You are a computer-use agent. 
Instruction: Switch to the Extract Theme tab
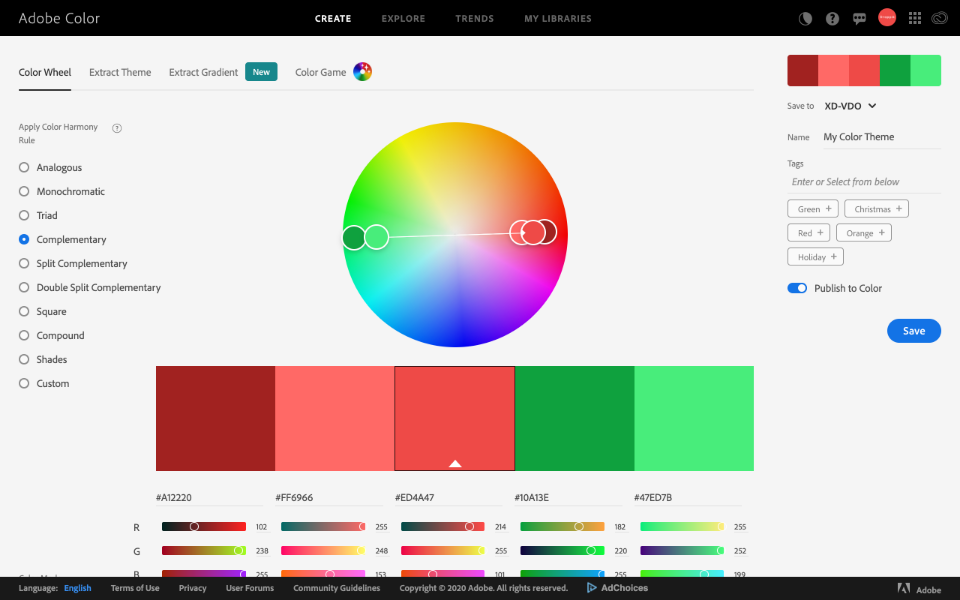coord(120,72)
